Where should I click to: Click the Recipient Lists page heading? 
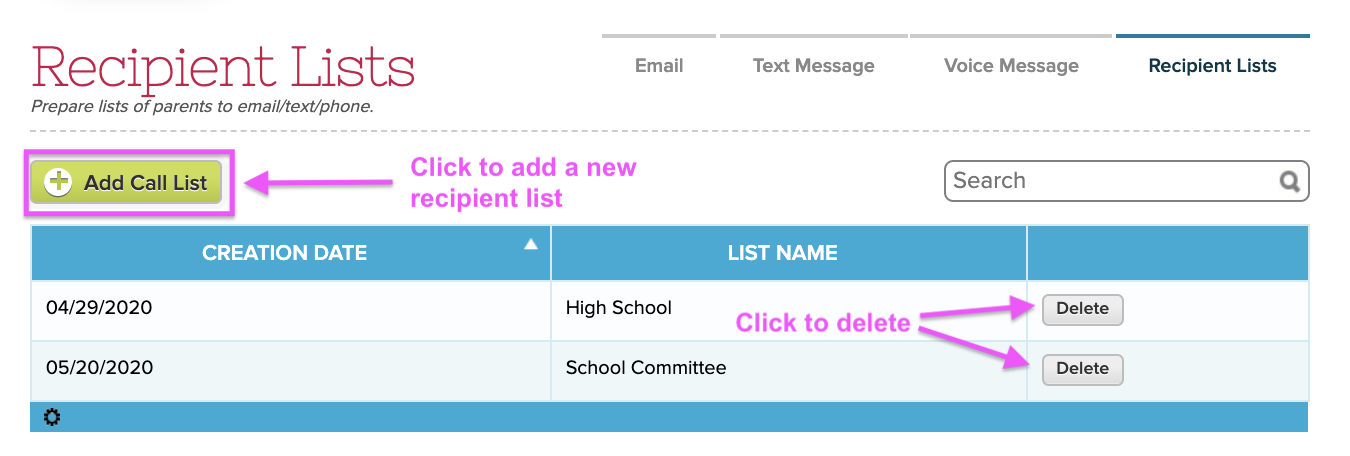click(x=223, y=67)
